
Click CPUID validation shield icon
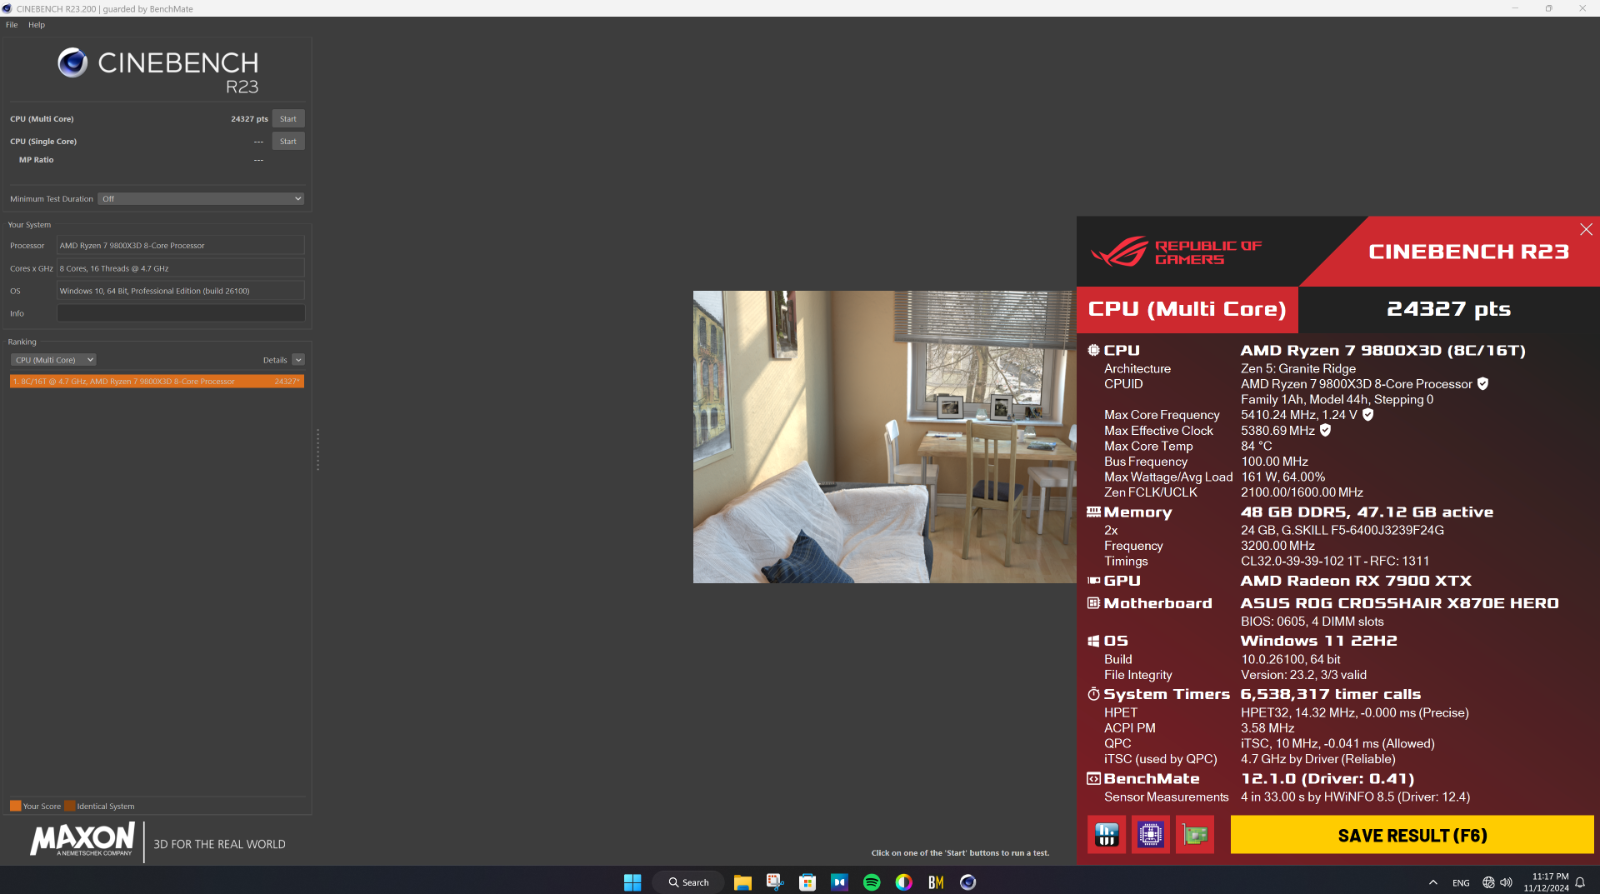tap(1483, 384)
